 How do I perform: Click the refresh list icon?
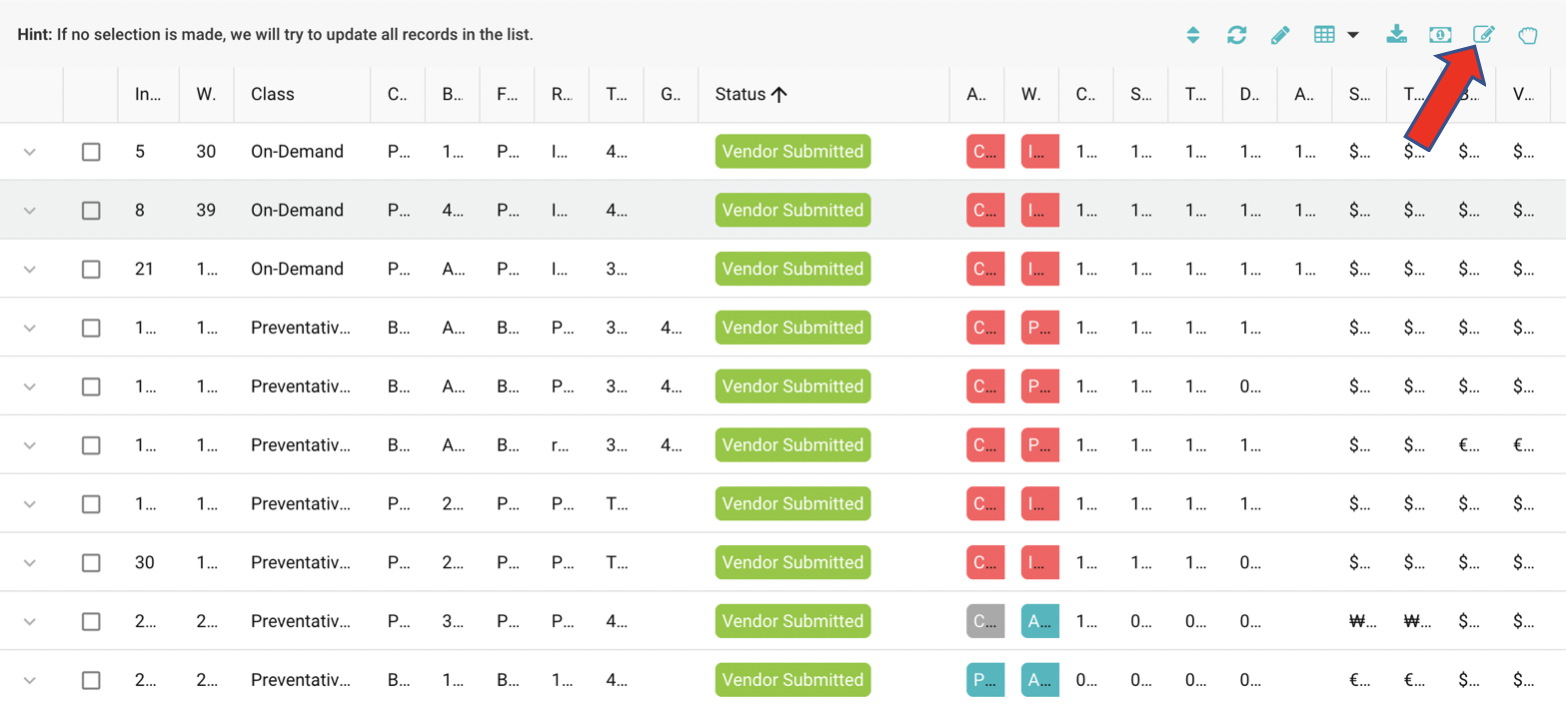pyautogui.click(x=1237, y=35)
